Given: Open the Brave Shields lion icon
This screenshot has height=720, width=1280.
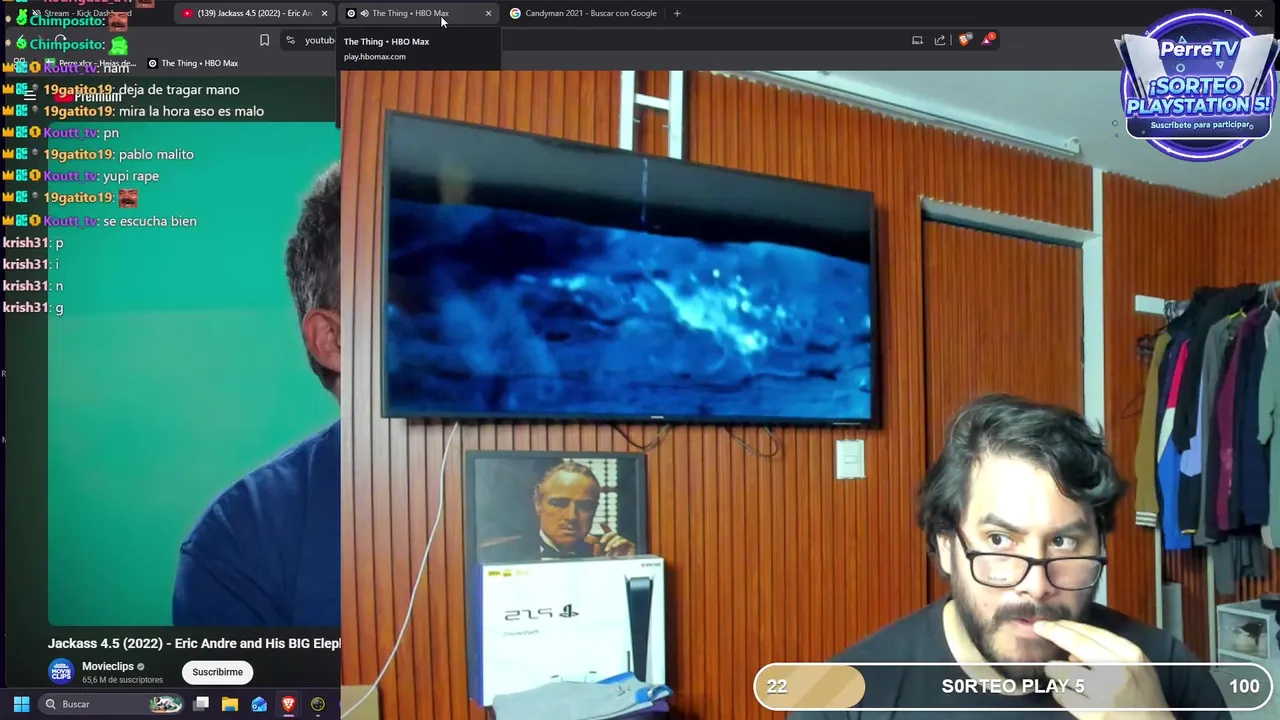Looking at the screenshot, I should click(x=964, y=40).
